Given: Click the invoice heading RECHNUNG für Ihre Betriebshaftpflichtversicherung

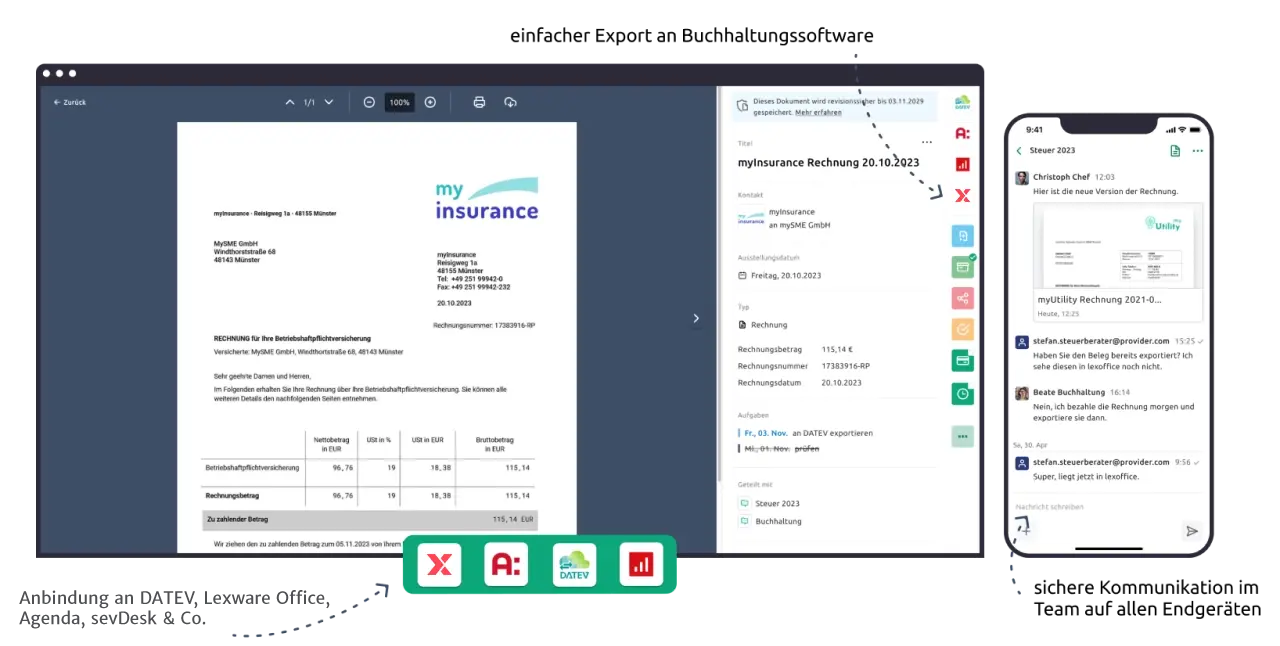Looking at the screenshot, I should (x=292, y=339).
